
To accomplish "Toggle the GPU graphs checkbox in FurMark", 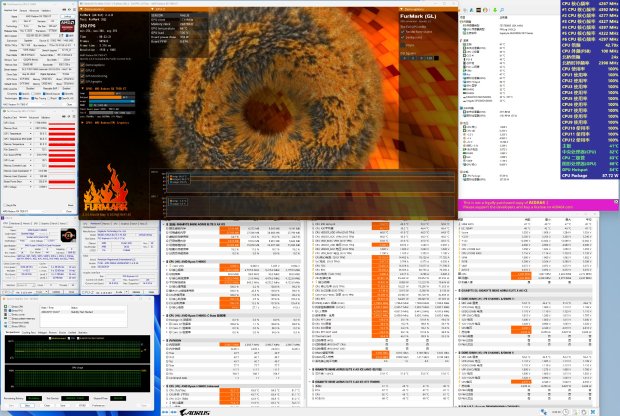I will tap(83, 81).
